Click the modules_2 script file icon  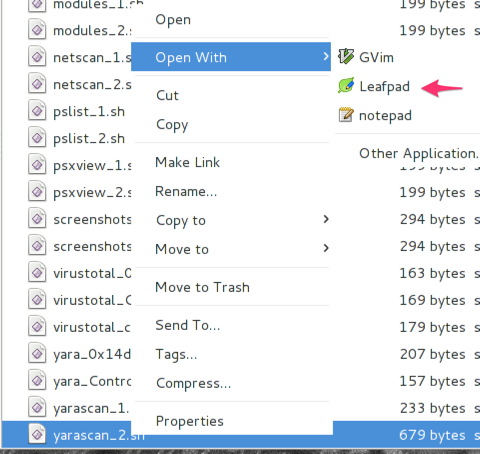pos(37,30)
